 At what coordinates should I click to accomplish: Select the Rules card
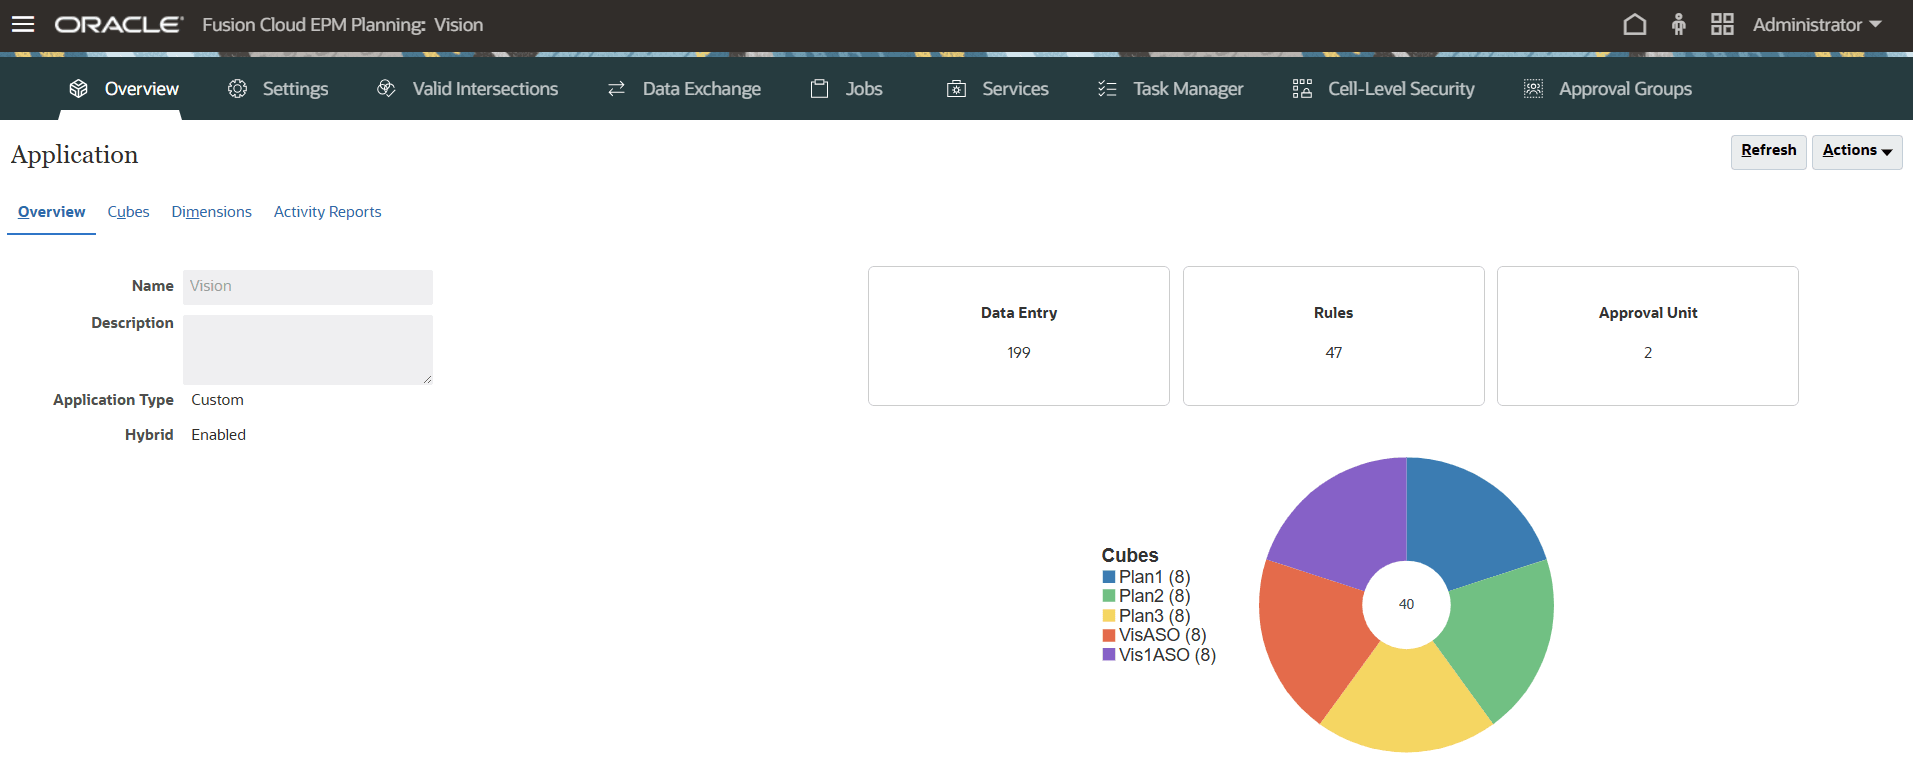coord(1334,336)
